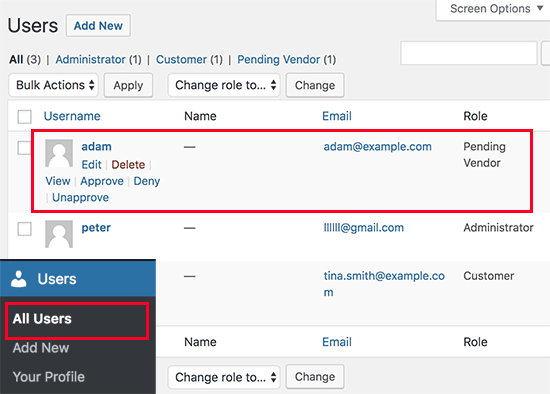Click the Users person icon in sidebar
Image resolution: width=550 pixels, height=394 pixels.
click(19, 279)
